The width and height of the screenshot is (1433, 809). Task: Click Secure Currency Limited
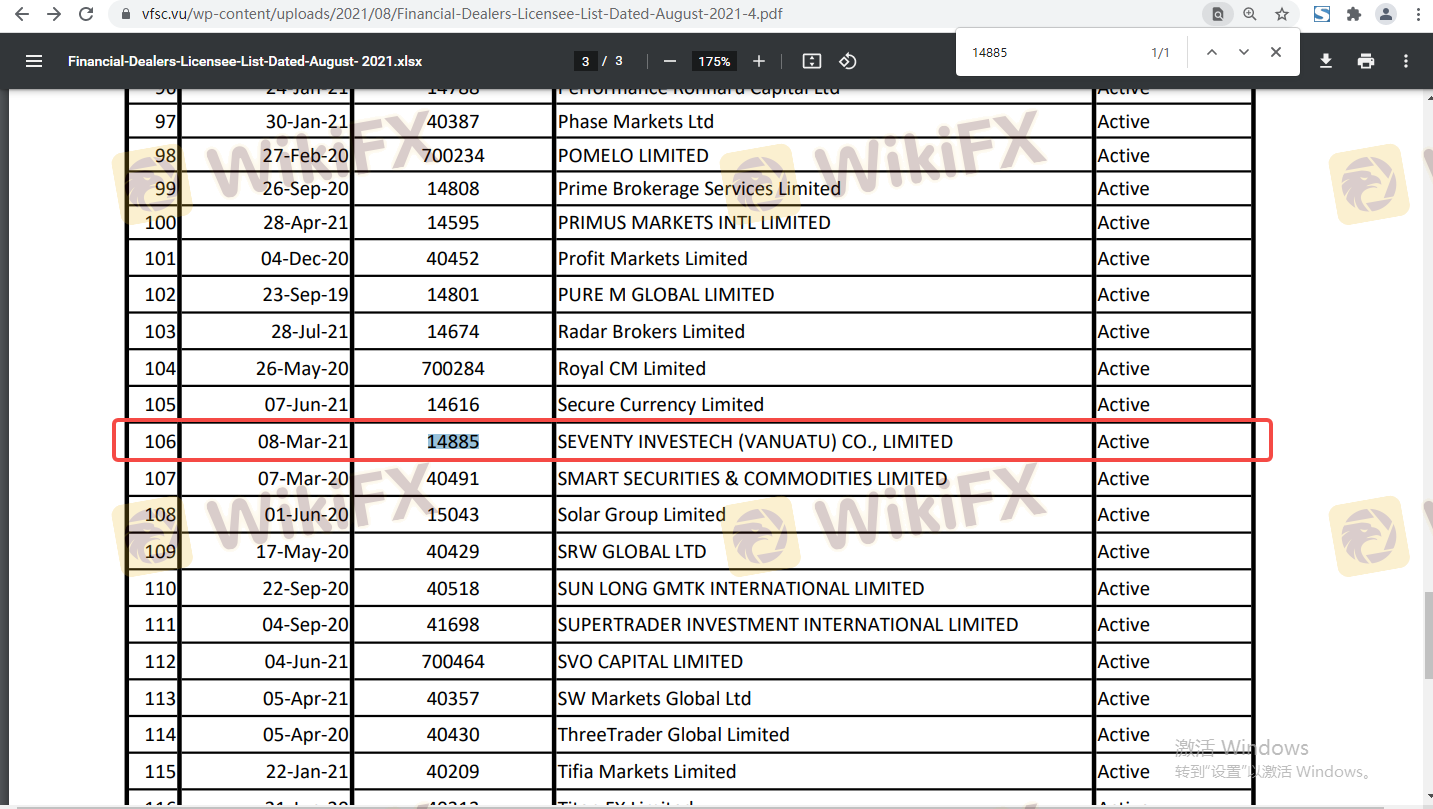(661, 405)
